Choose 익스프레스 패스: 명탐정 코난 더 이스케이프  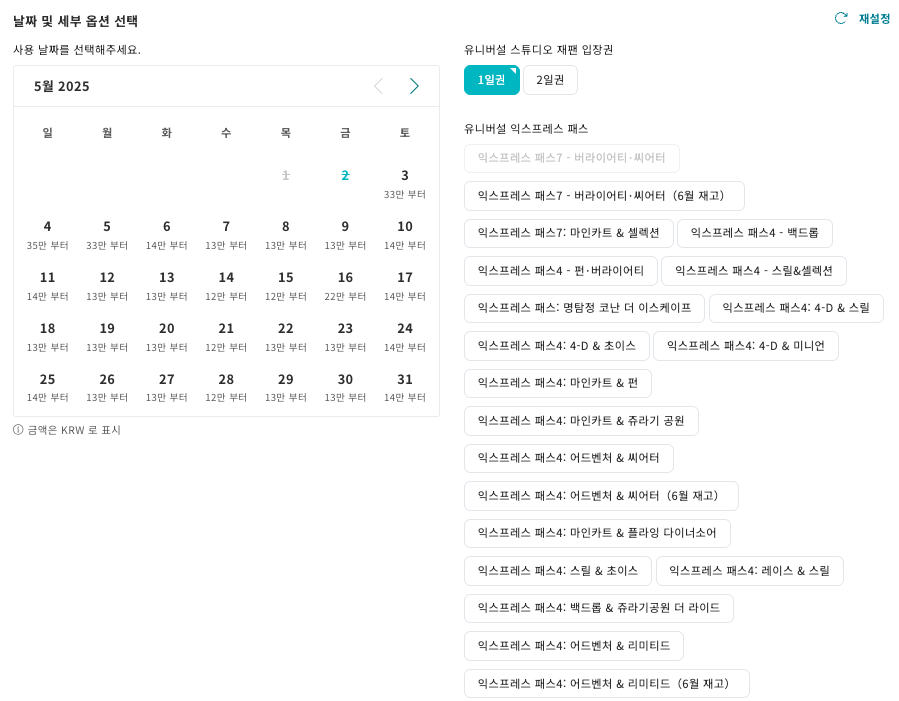[584, 308]
